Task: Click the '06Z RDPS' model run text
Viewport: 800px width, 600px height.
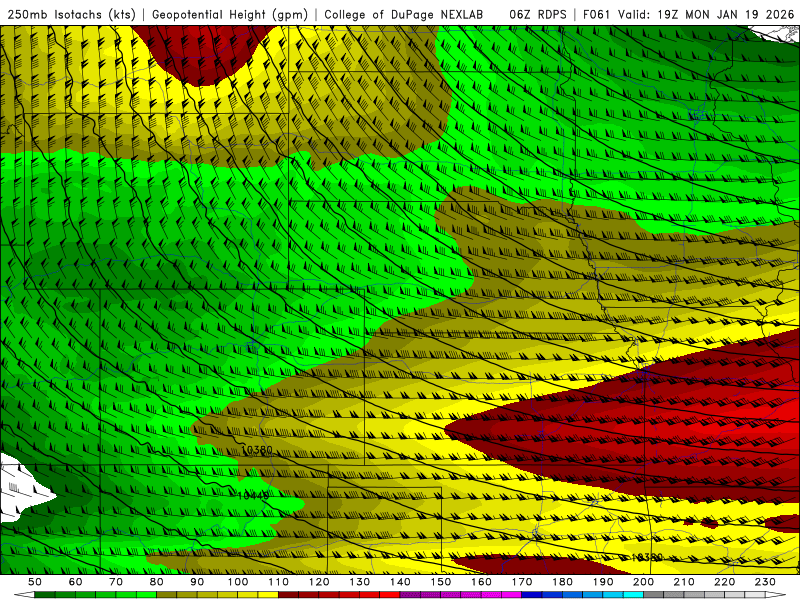Action: 538,15
